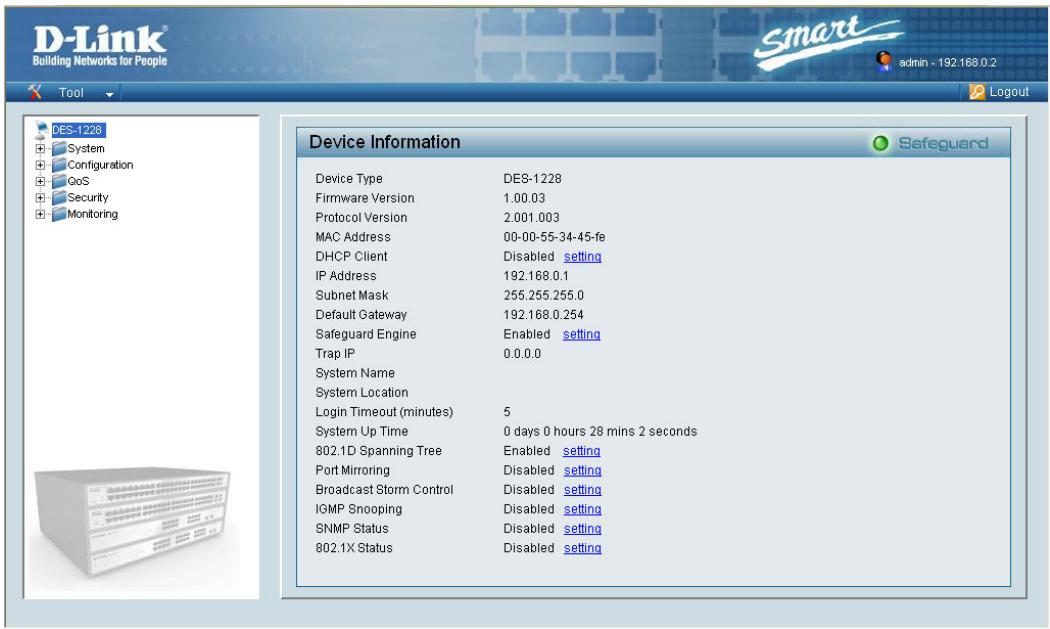Click the MAC address value 00-00-55-34-45-fe
The image size is (1050, 629).
point(554,237)
